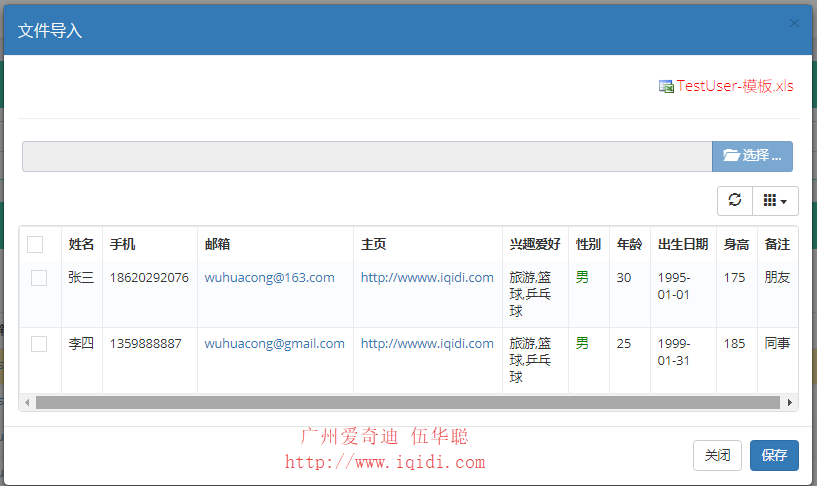This screenshot has height=486, width=817.
Task: Check the row checkbox for 李四
Action: (x=39, y=344)
